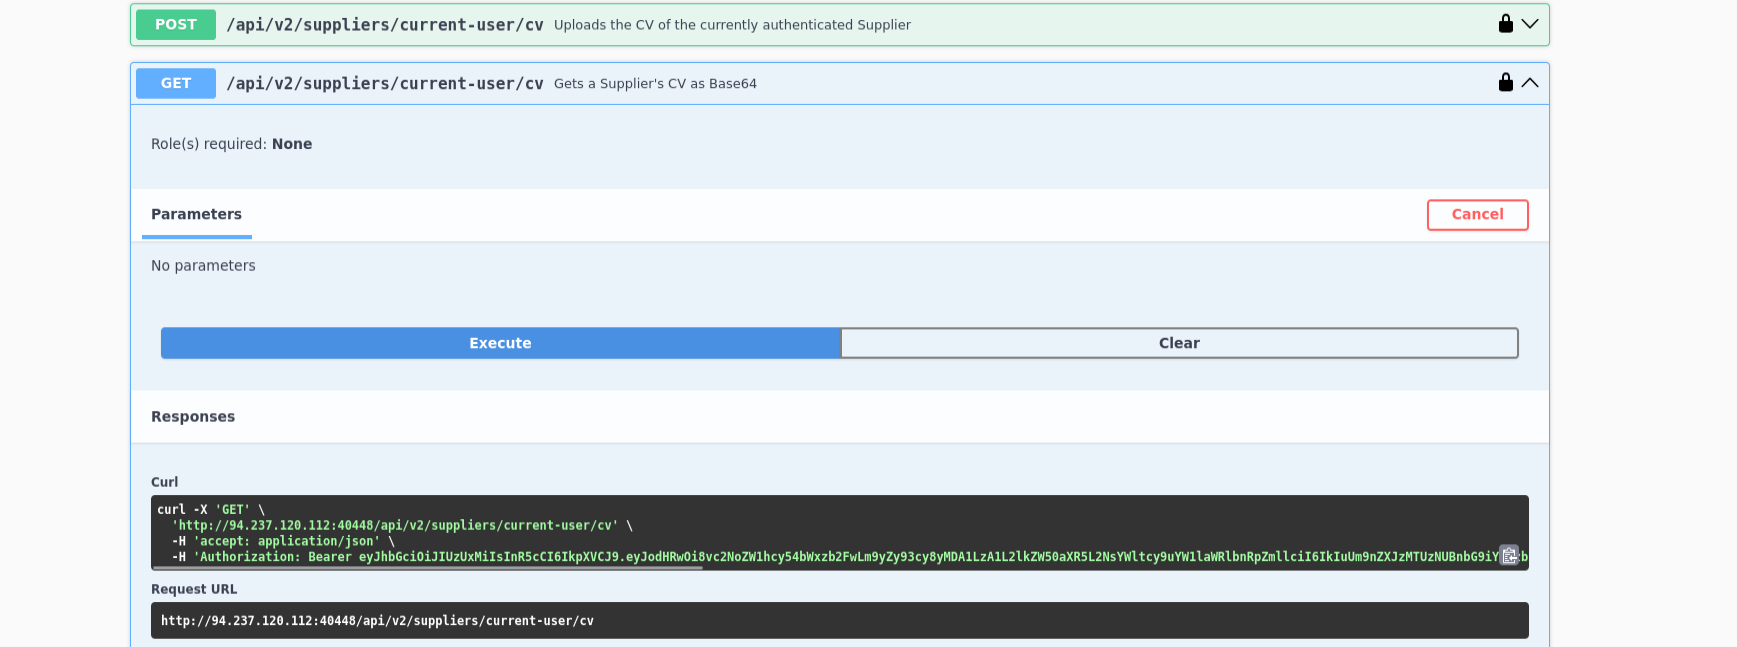This screenshot has width=1737, height=647.
Task: Collapse the GET current-user/cv endpoint chevron
Action: point(1530,83)
